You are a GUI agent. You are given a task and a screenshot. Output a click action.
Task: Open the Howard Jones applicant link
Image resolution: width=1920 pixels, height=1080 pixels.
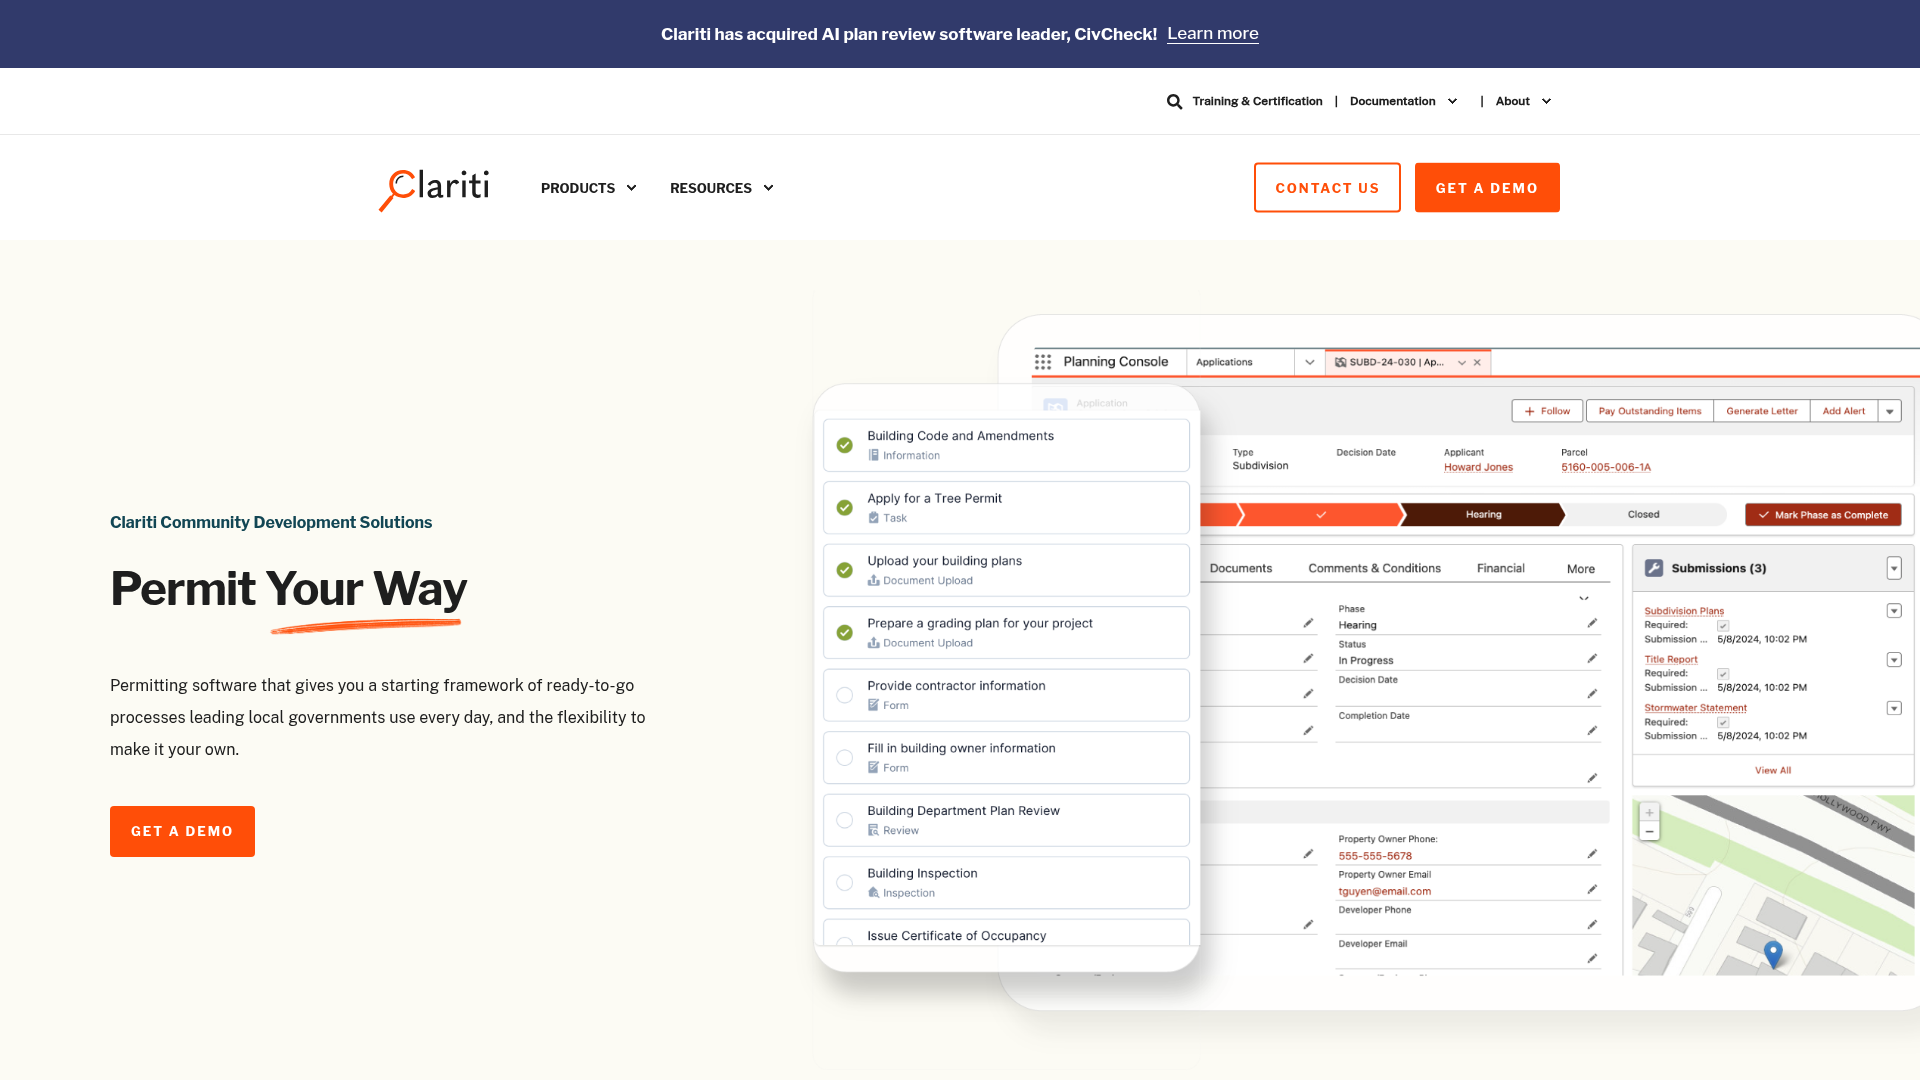(1479, 467)
